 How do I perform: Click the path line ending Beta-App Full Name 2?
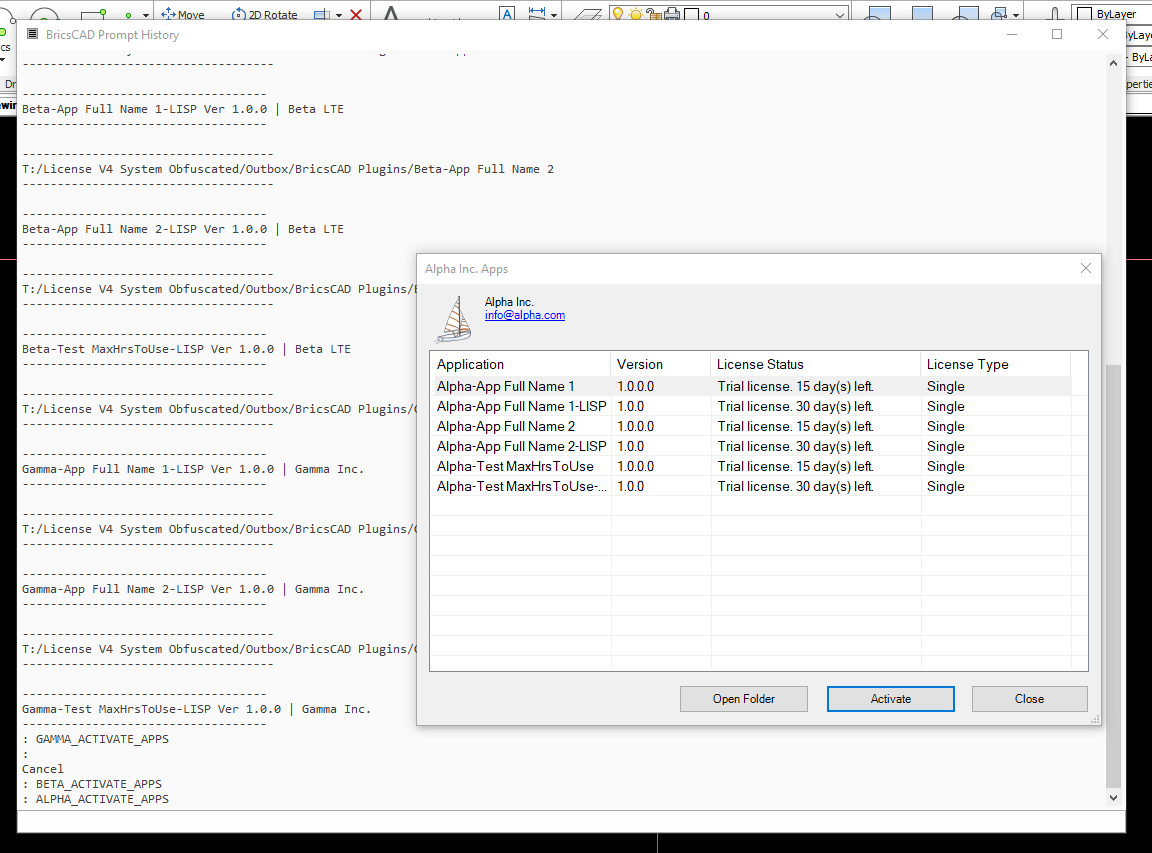coord(288,169)
